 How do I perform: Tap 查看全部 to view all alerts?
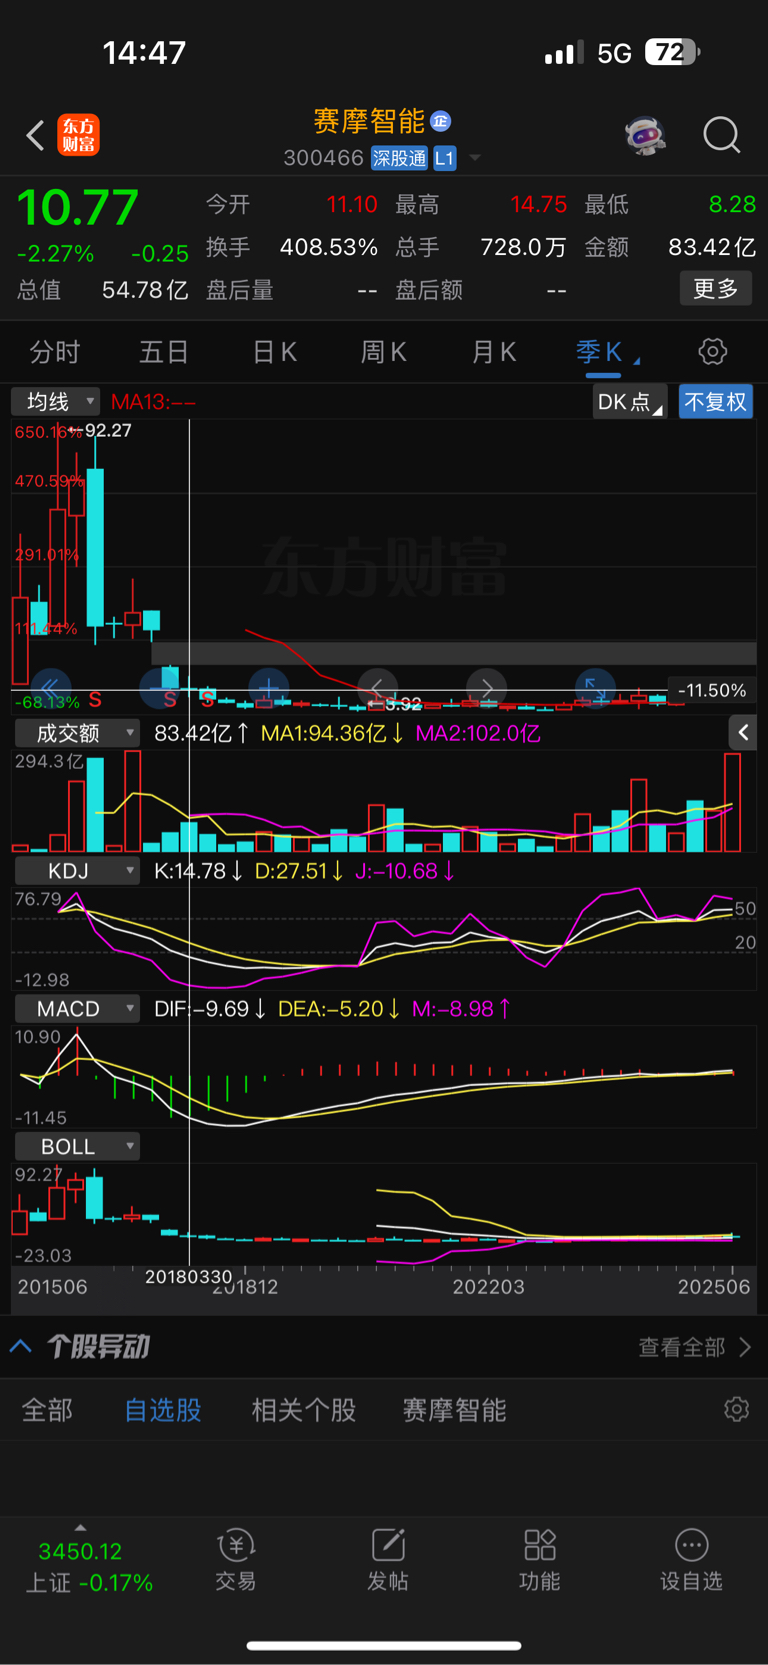[x=694, y=1347]
